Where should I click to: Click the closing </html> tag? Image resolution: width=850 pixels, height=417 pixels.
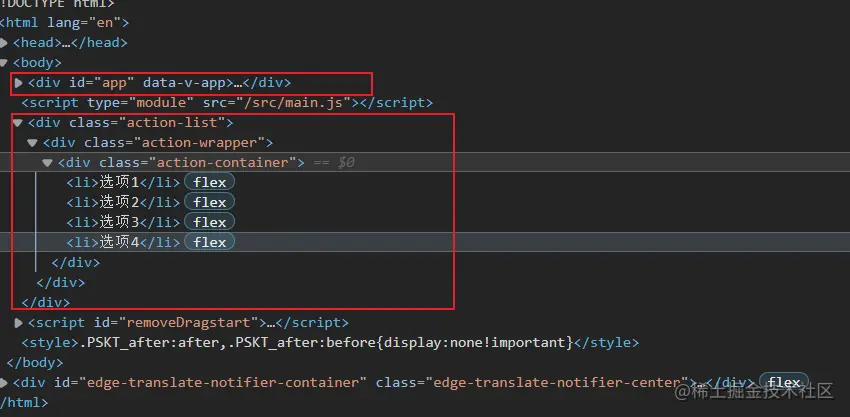point(24,403)
